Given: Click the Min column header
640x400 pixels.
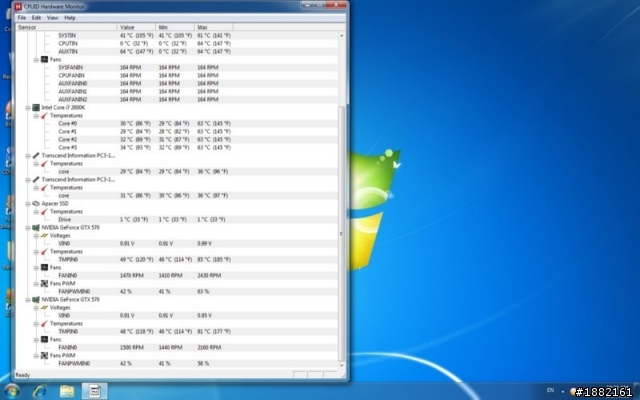Looking at the screenshot, I should coord(175,27).
